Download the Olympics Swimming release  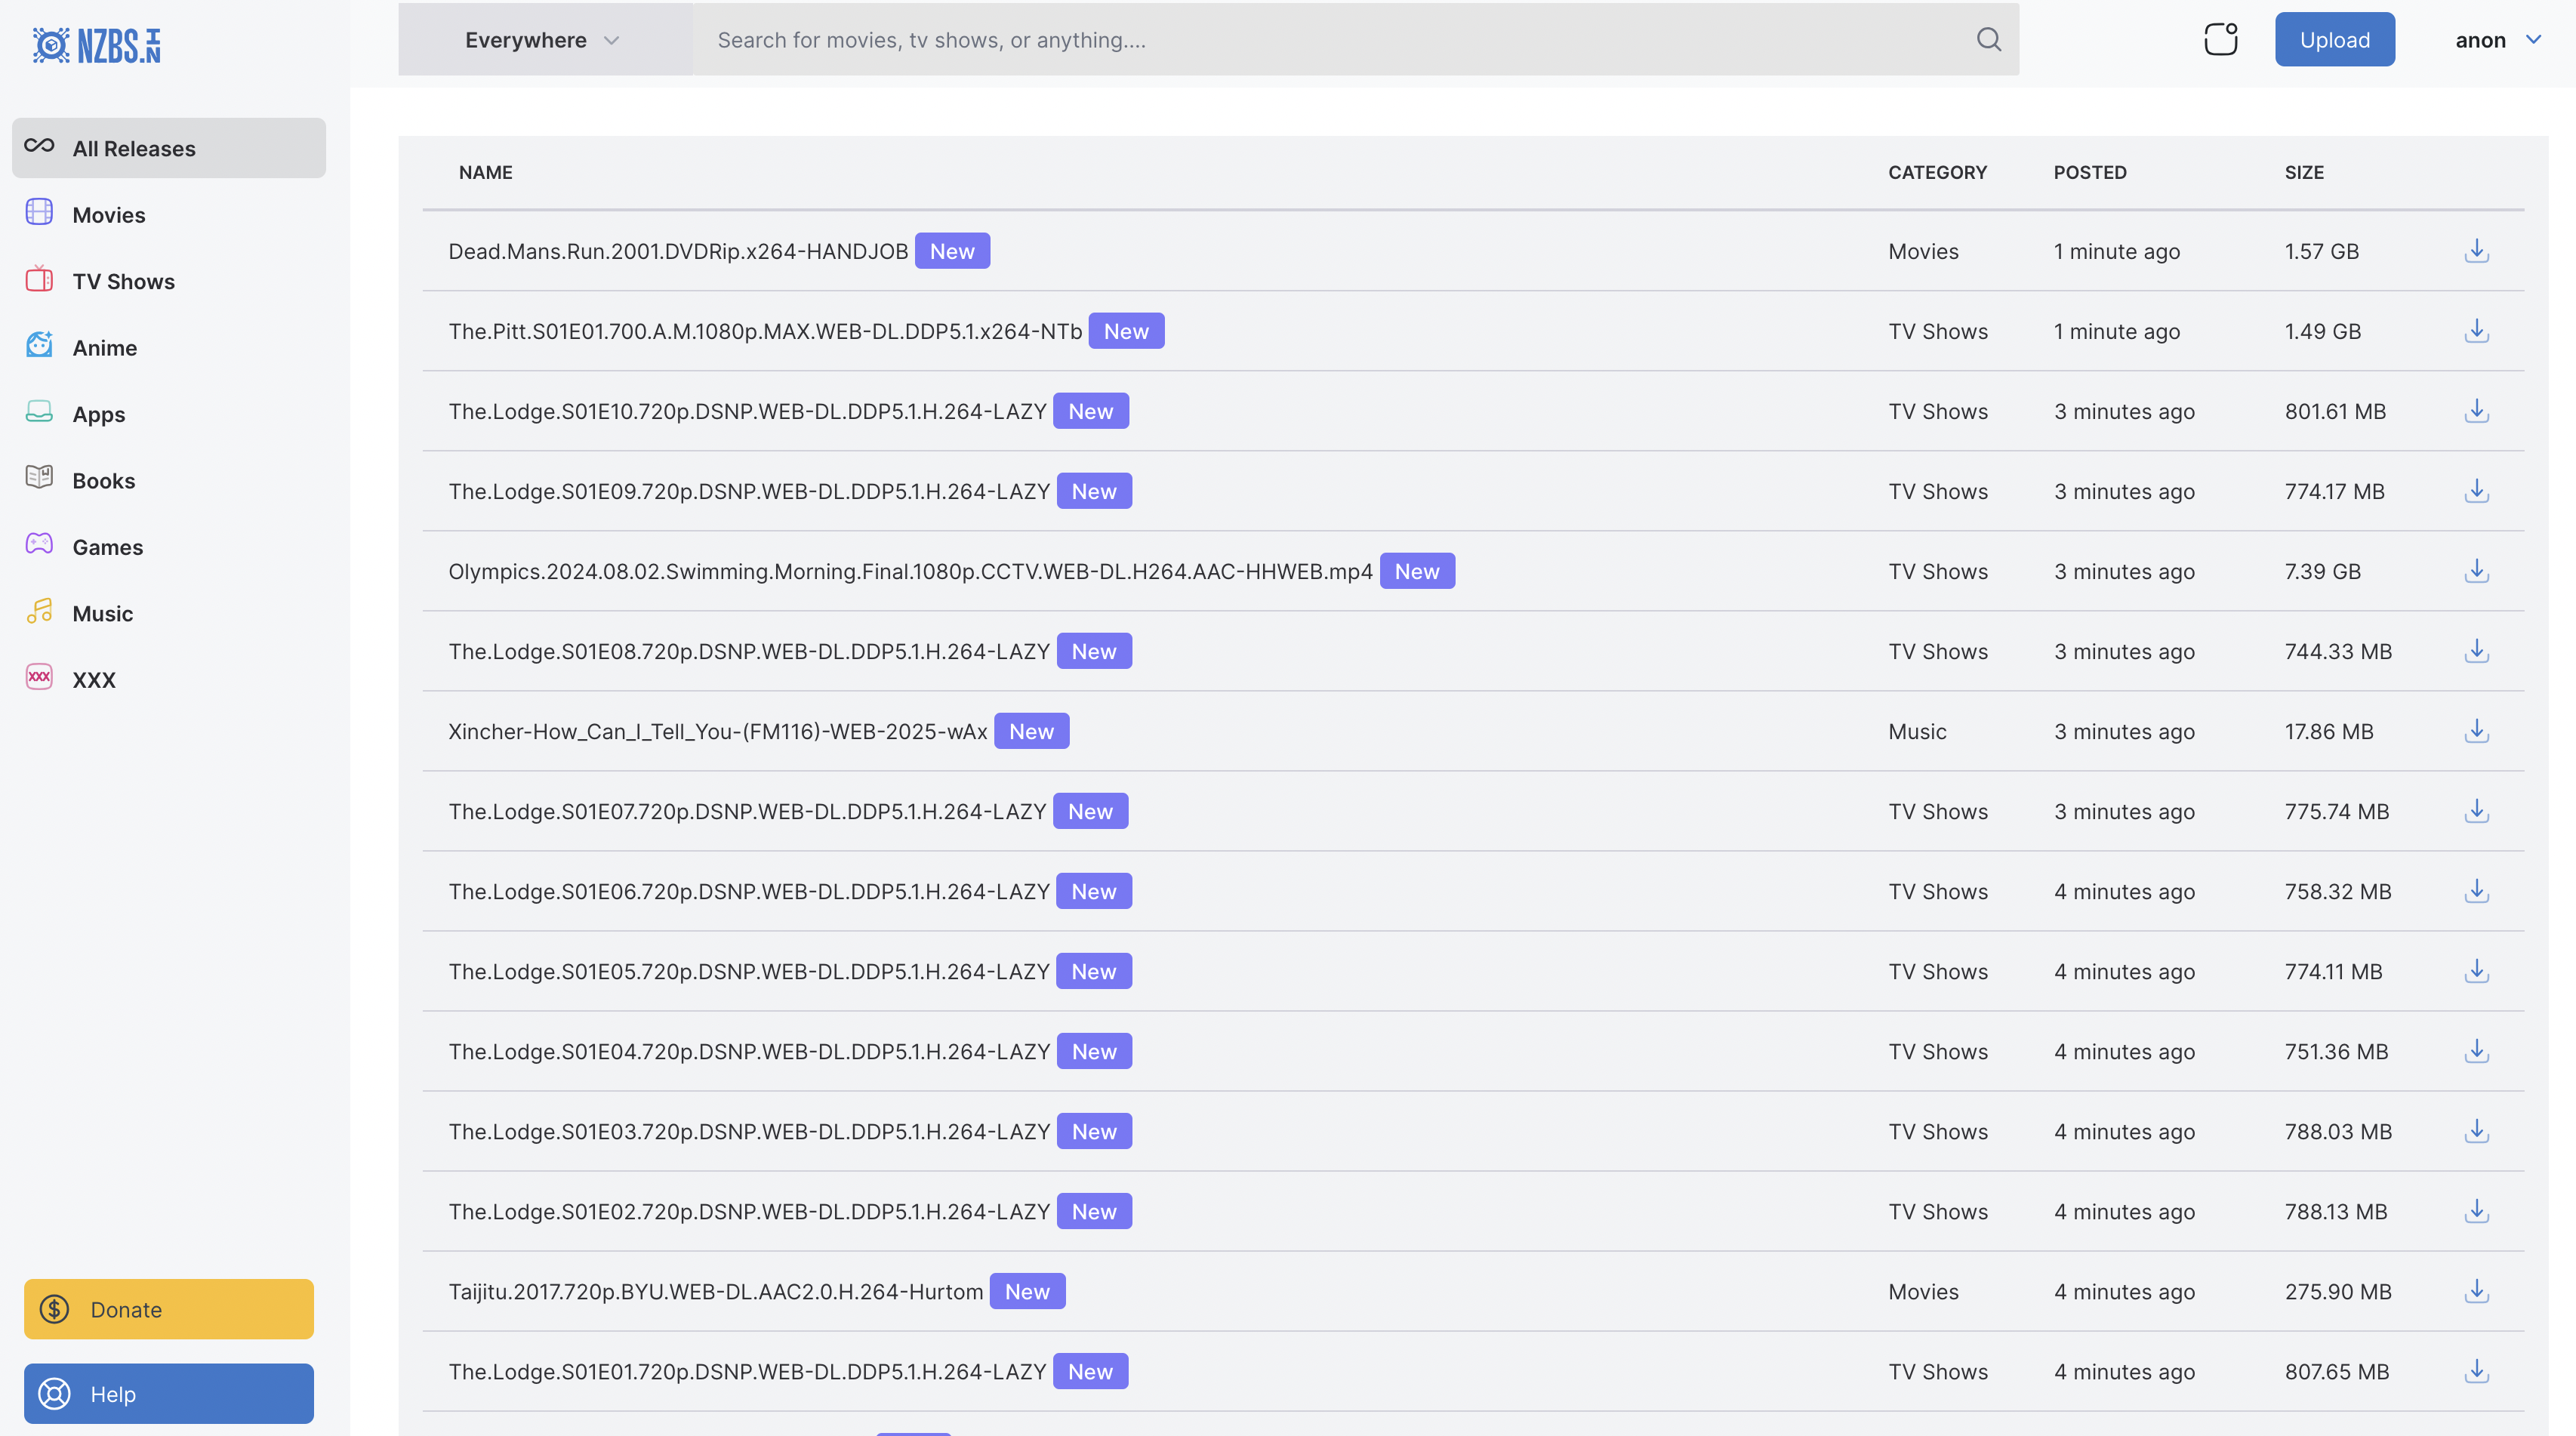point(2477,571)
